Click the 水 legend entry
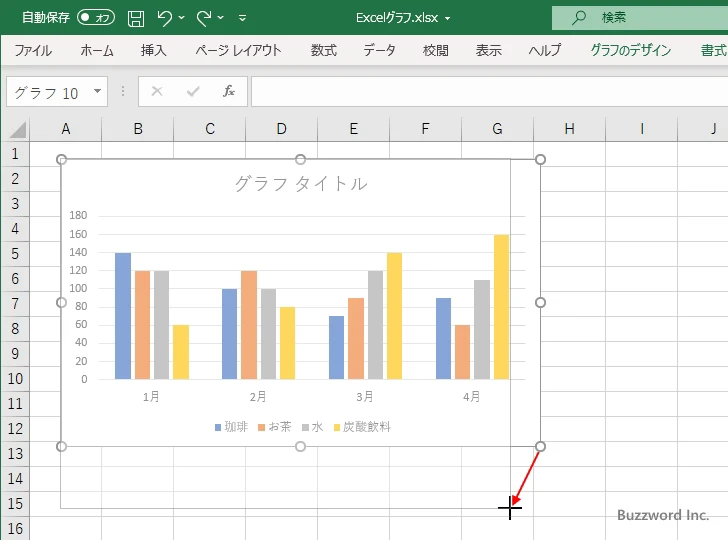The height and width of the screenshot is (540, 728). [x=312, y=427]
